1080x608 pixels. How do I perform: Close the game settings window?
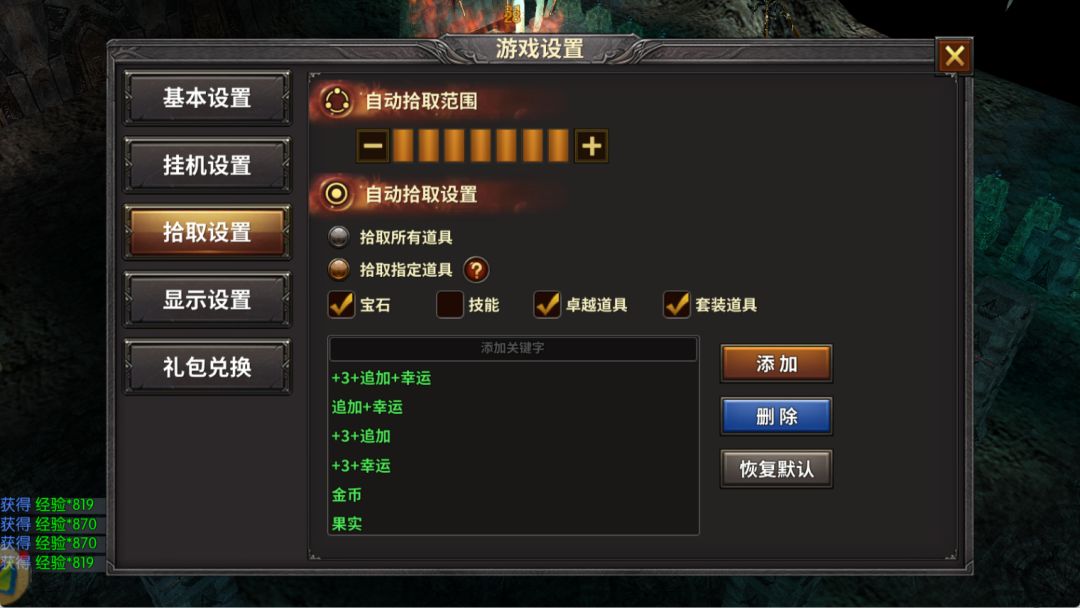954,56
